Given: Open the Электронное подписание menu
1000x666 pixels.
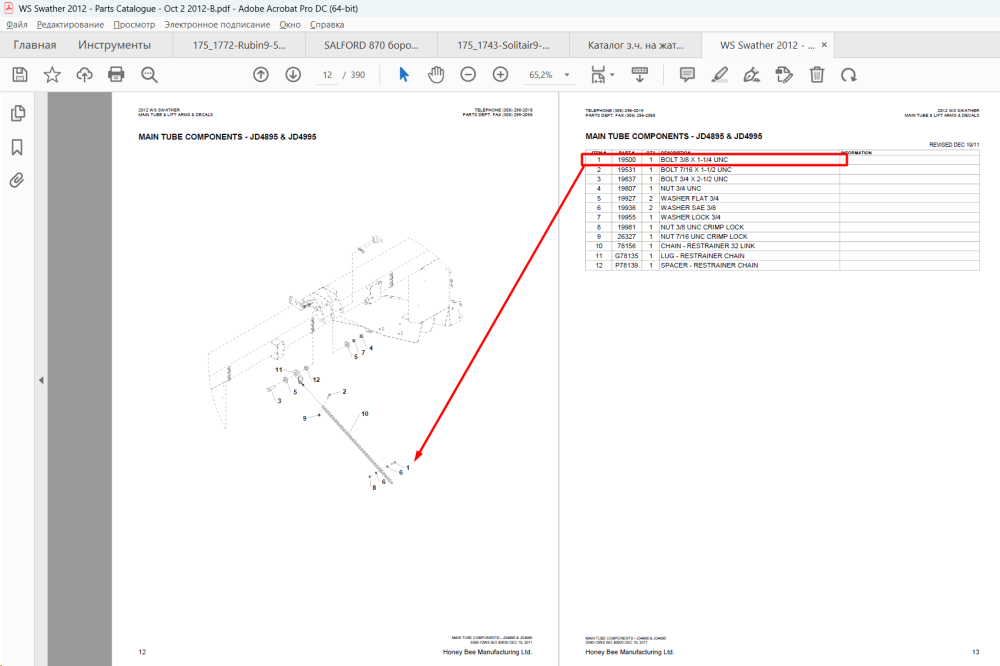Looking at the screenshot, I should click(217, 24).
